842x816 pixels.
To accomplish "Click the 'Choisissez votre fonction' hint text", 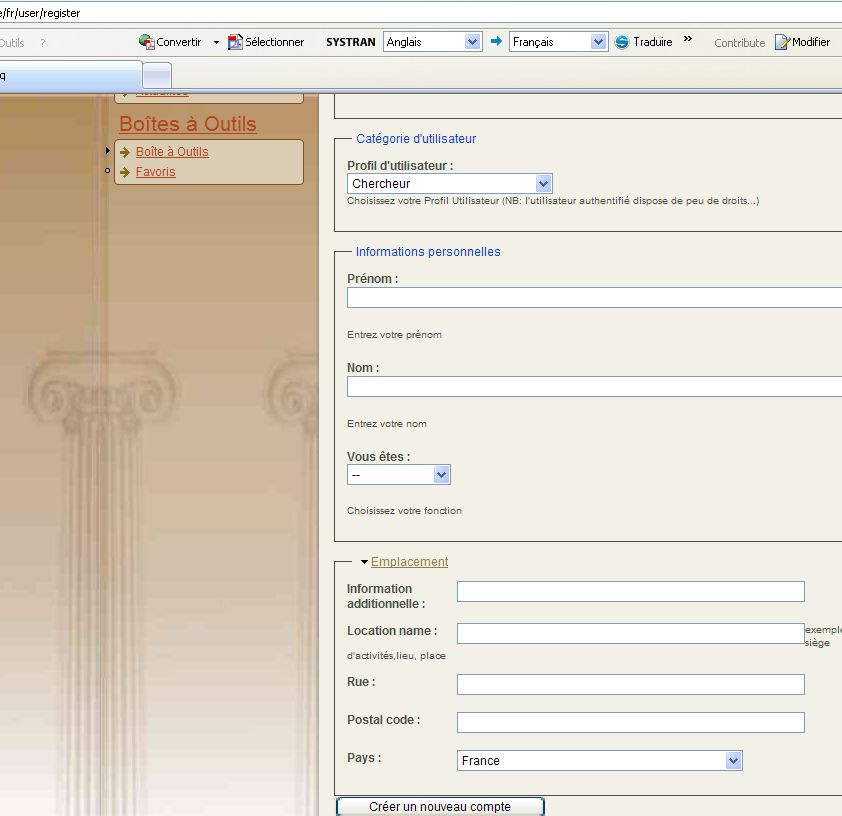I will click(x=404, y=511).
